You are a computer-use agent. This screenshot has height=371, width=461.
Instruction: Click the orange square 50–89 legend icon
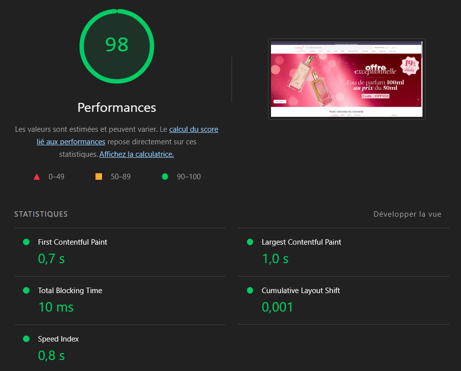click(99, 176)
